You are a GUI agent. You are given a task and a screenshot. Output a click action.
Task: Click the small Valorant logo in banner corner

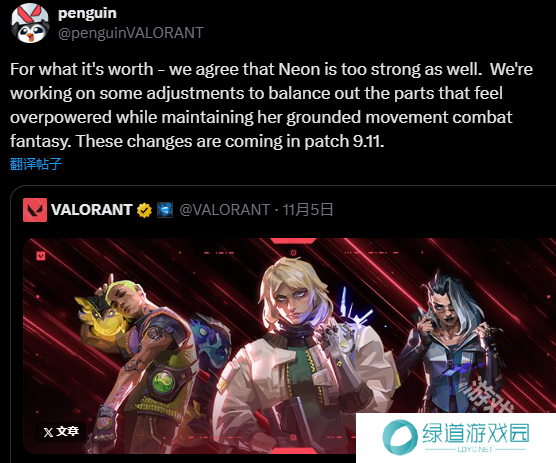(41, 256)
